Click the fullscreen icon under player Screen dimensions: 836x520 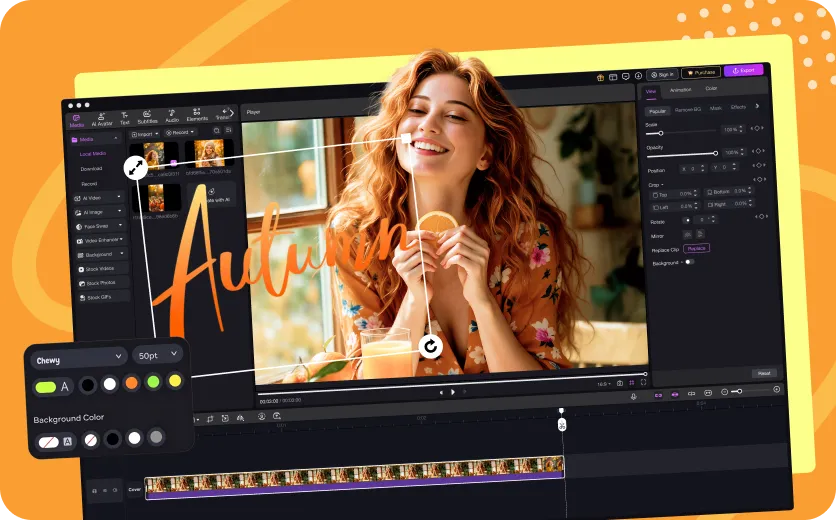(644, 382)
